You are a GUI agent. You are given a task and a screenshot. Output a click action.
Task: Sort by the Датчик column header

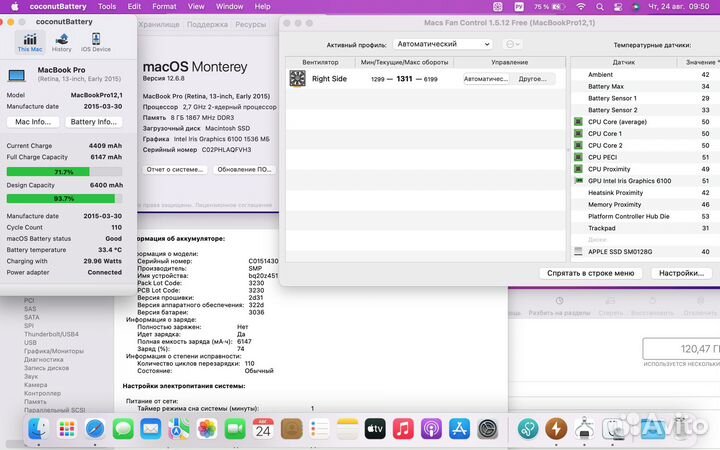(624, 62)
